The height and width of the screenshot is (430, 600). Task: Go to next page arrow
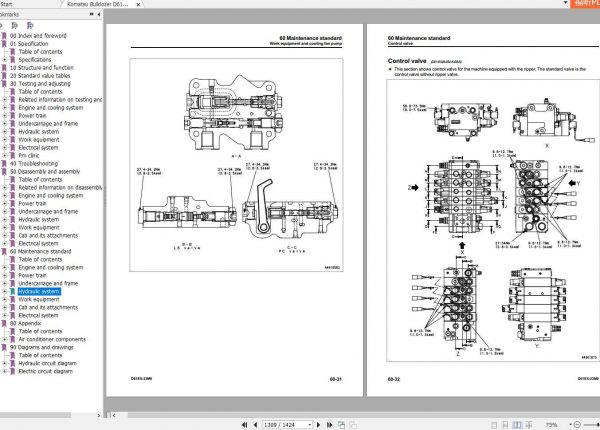(x=318, y=425)
